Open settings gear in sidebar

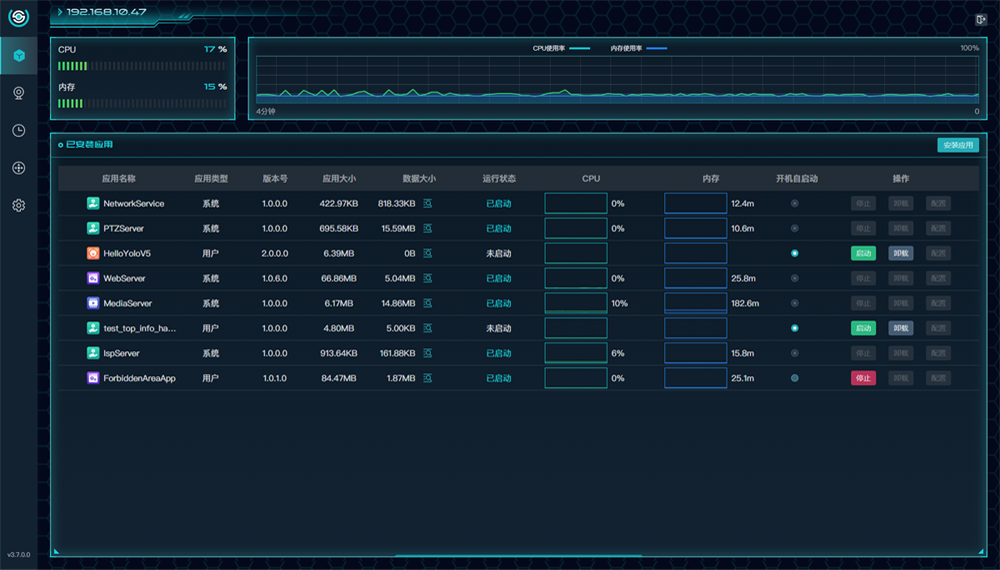pyautogui.click(x=18, y=205)
